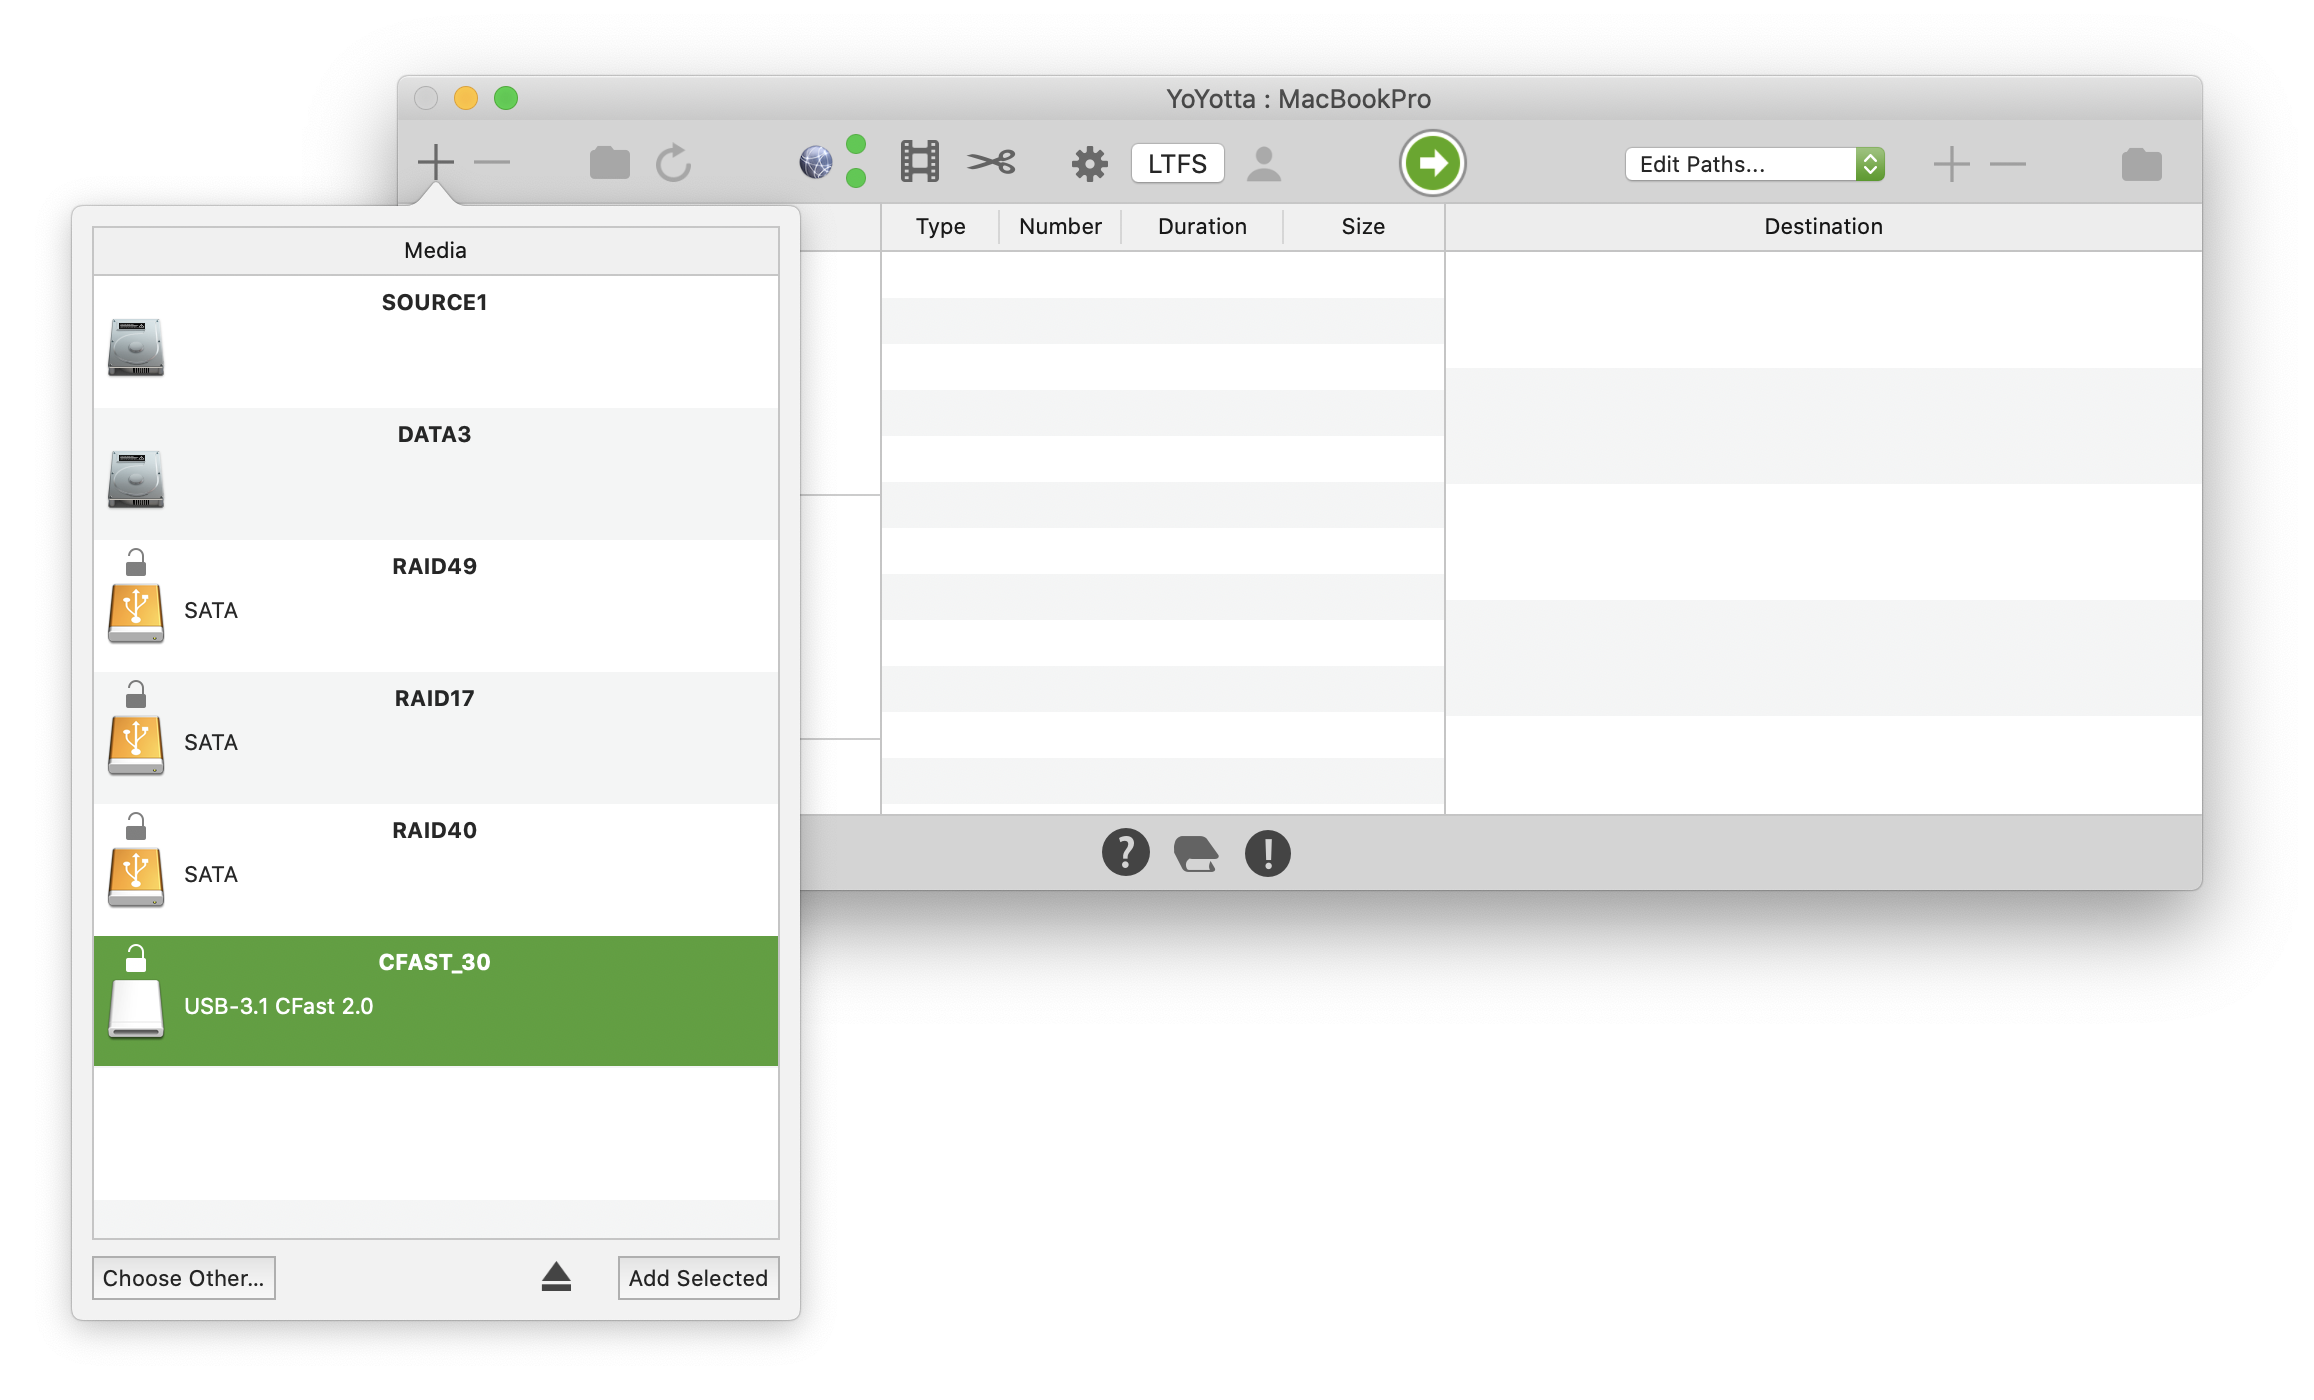Click the add destination plus icon
The height and width of the screenshot is (1400, 2314).
pos(1951,164)
